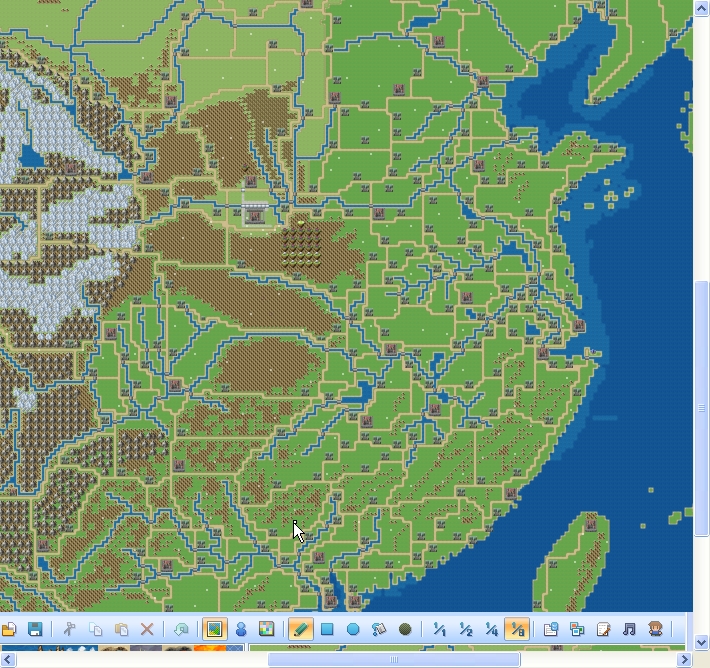The image size is (710, 668).
Task: Open the Resource Manager
Action: 577,629
